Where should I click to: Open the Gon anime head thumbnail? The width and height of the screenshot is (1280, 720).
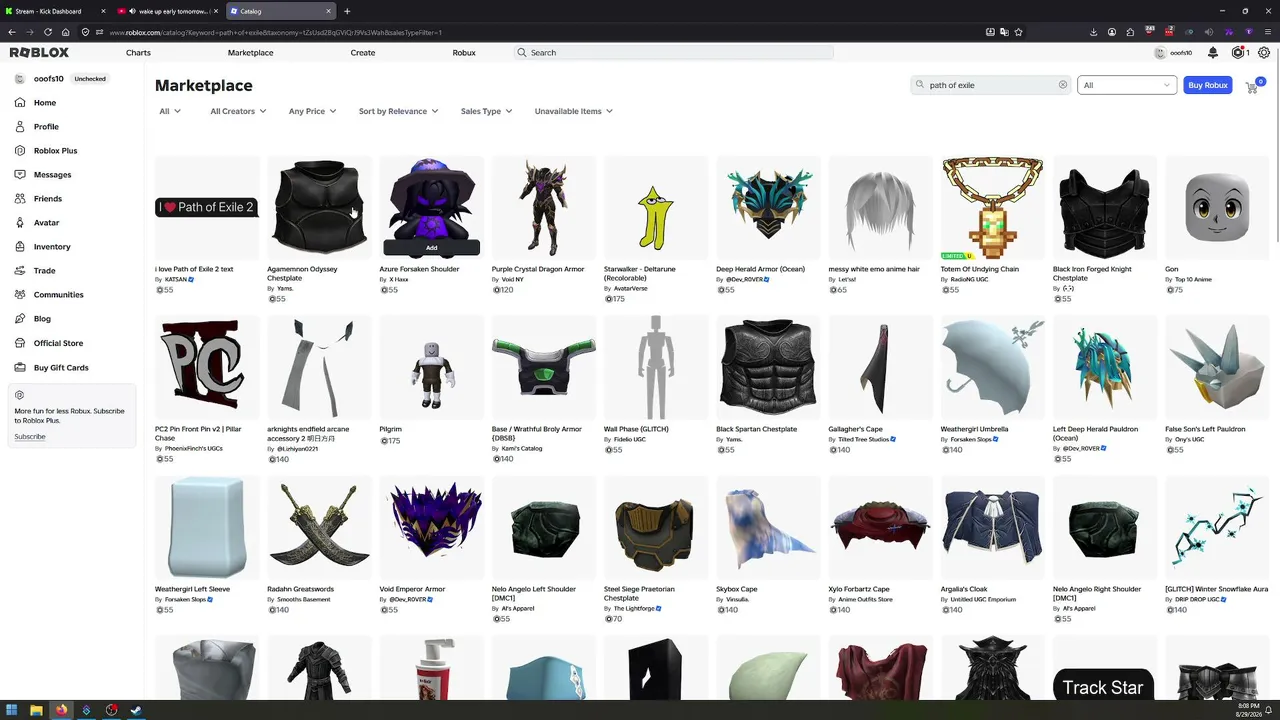pyautogui.click(x=1217, y=207)
